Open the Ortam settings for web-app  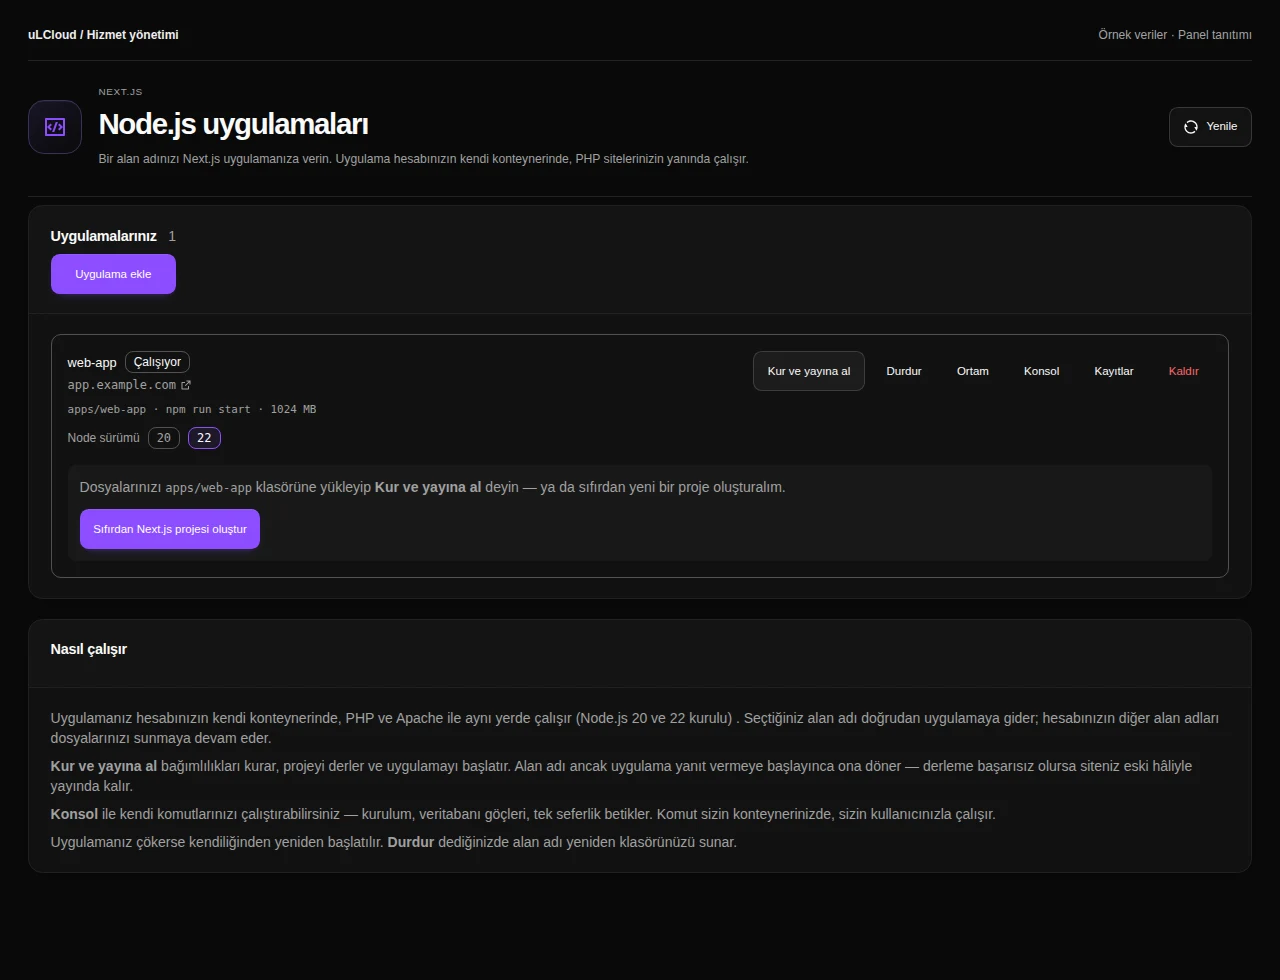(x=973, y=371)
